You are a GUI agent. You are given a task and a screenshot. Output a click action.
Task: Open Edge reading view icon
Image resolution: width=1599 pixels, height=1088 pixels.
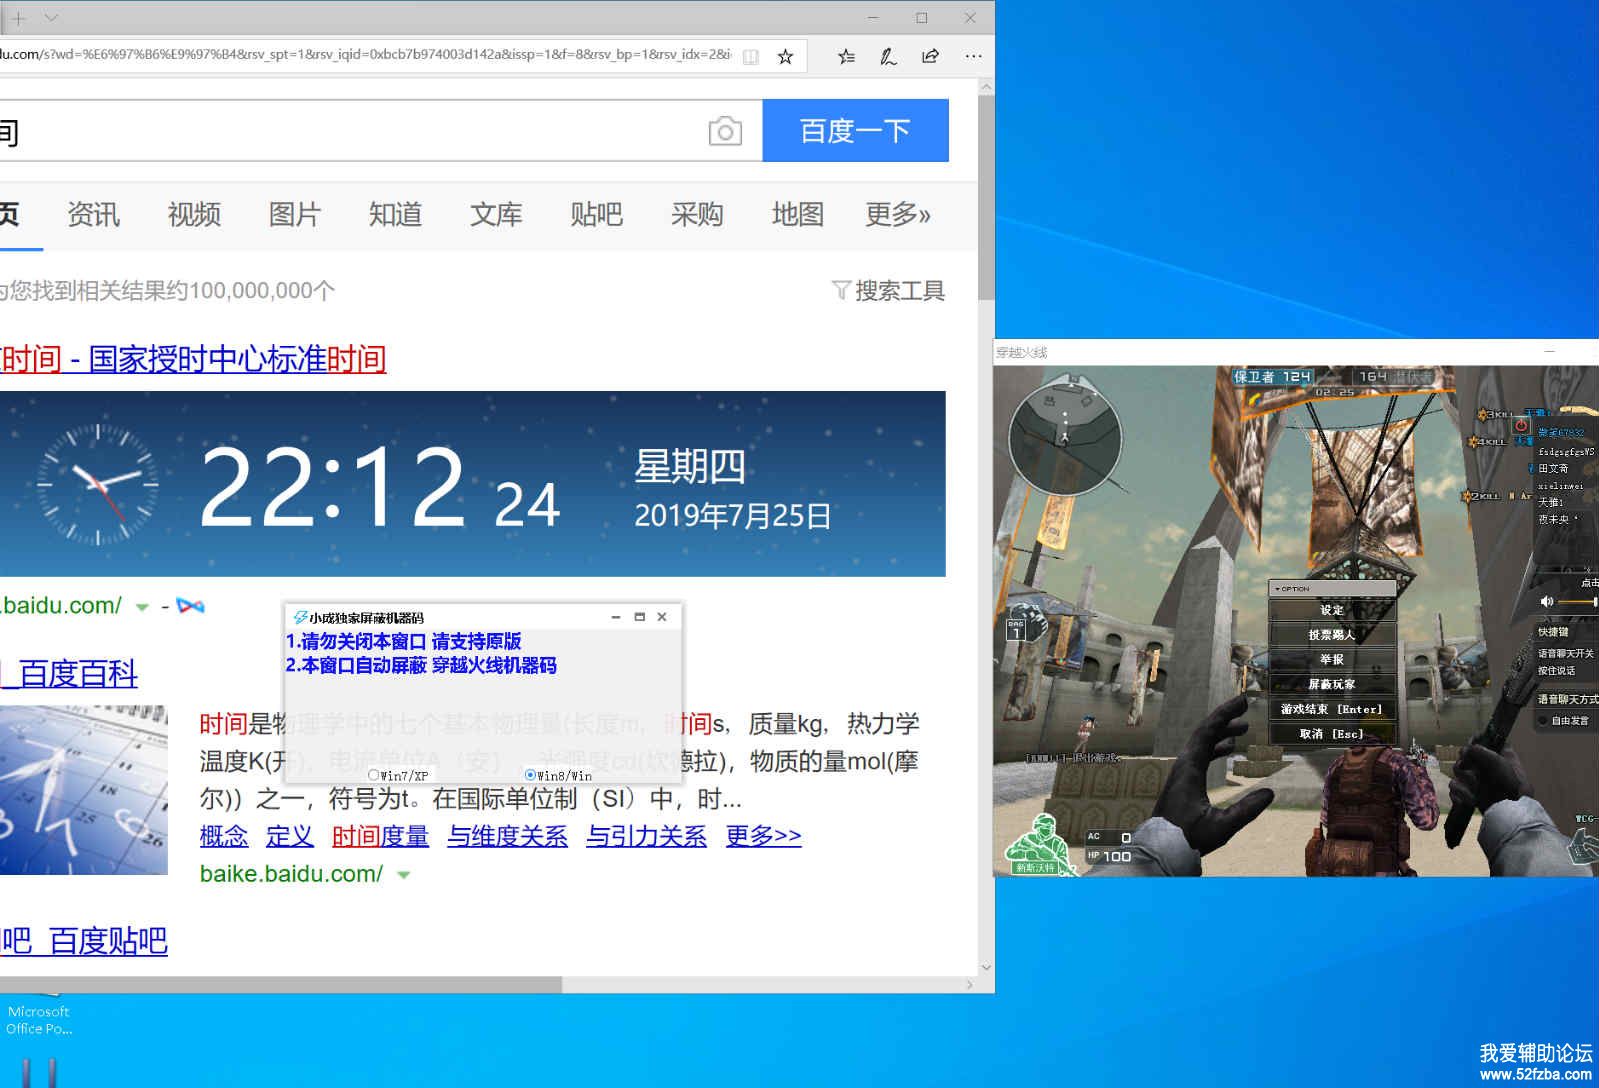[x=751, y=57]
